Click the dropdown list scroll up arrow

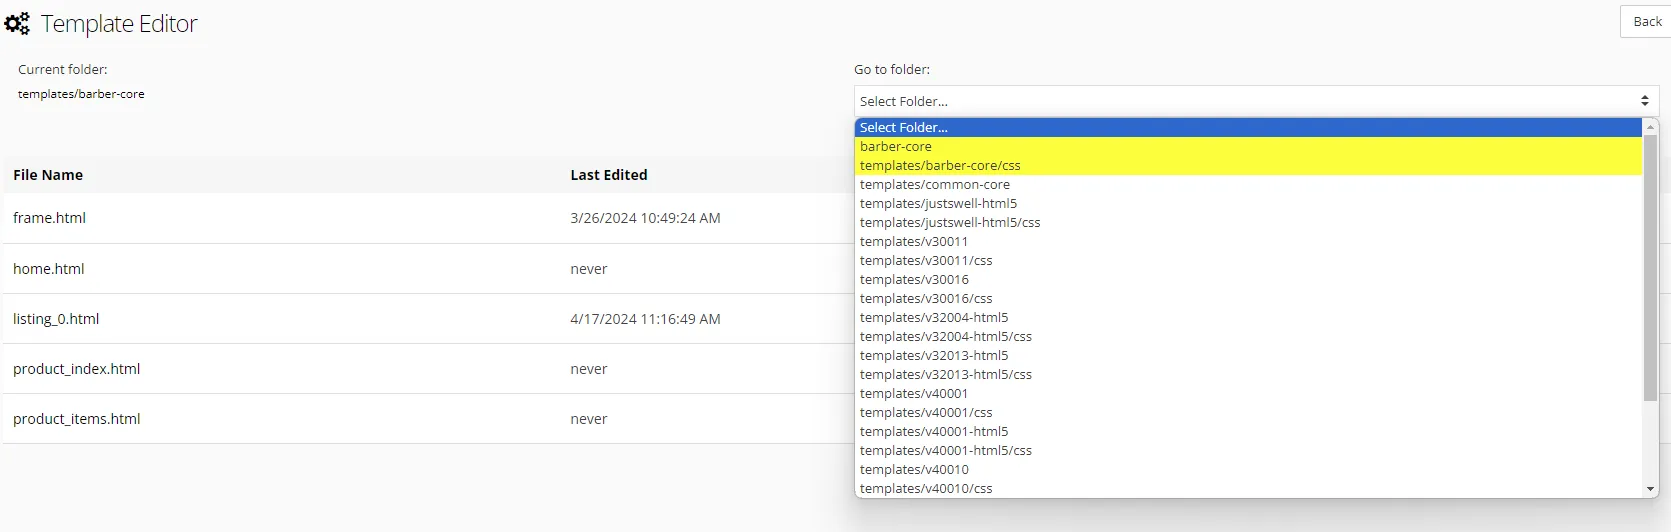coord(1650,127)
